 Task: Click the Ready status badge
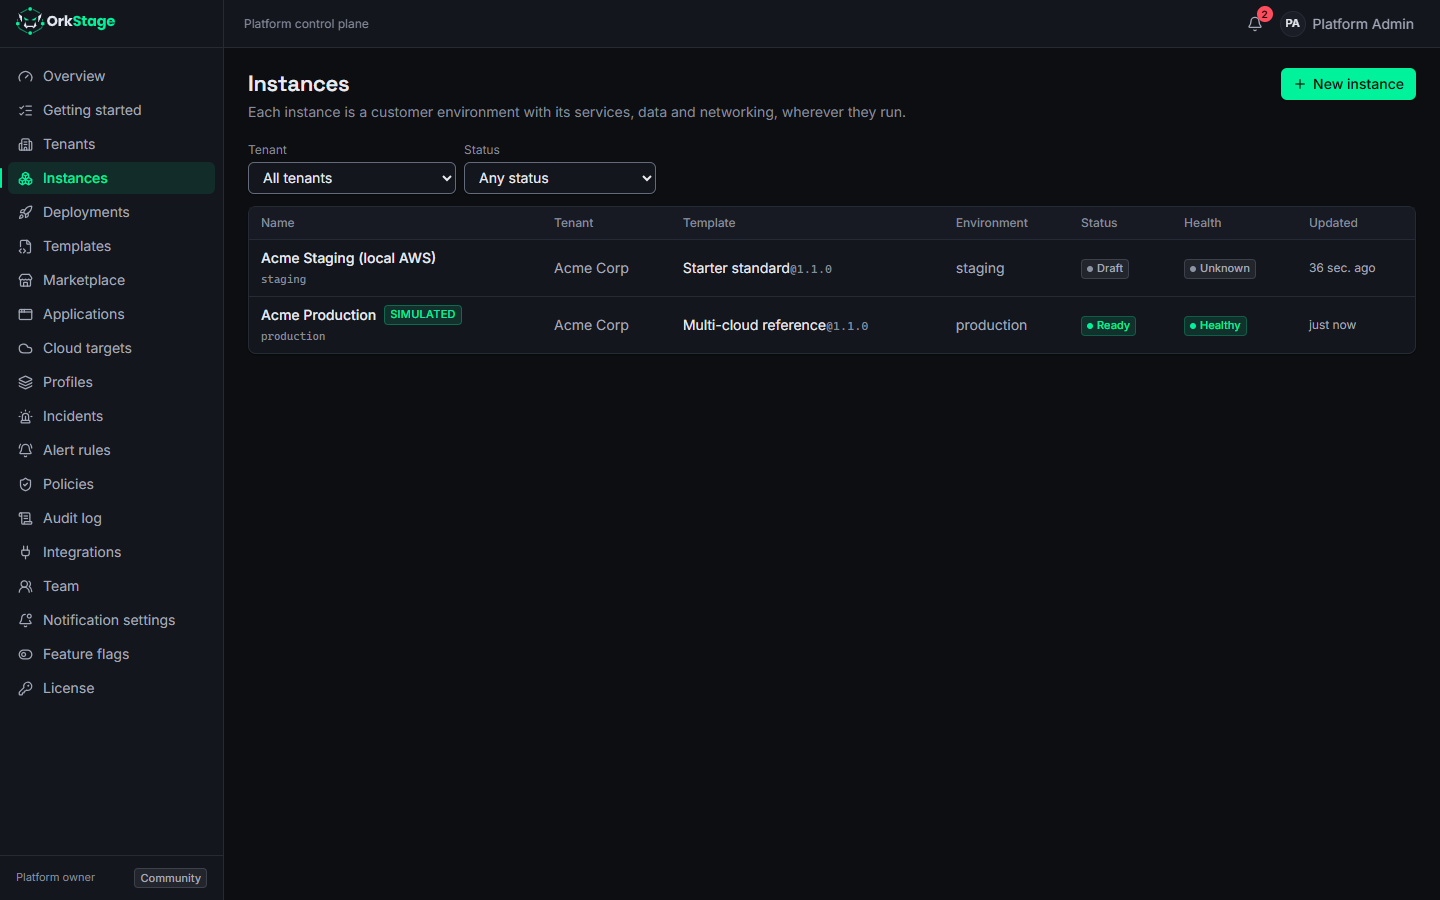point(1108,325)
